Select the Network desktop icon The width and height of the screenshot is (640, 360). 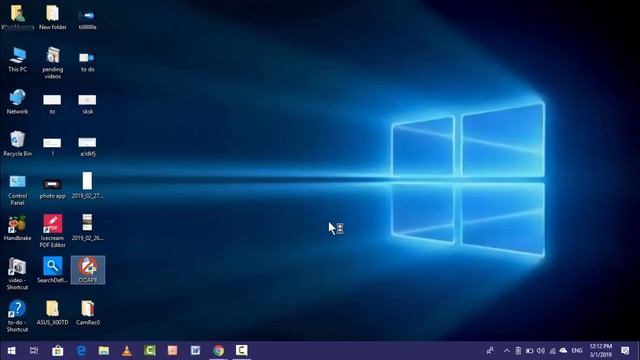[17, 102]
